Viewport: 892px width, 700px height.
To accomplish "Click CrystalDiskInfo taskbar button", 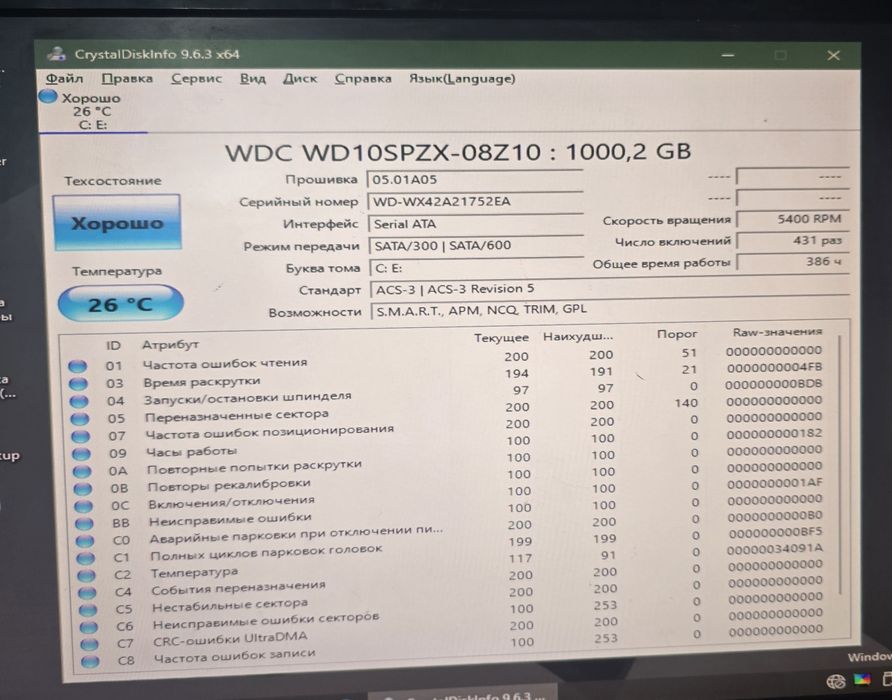I will (462, 695).
